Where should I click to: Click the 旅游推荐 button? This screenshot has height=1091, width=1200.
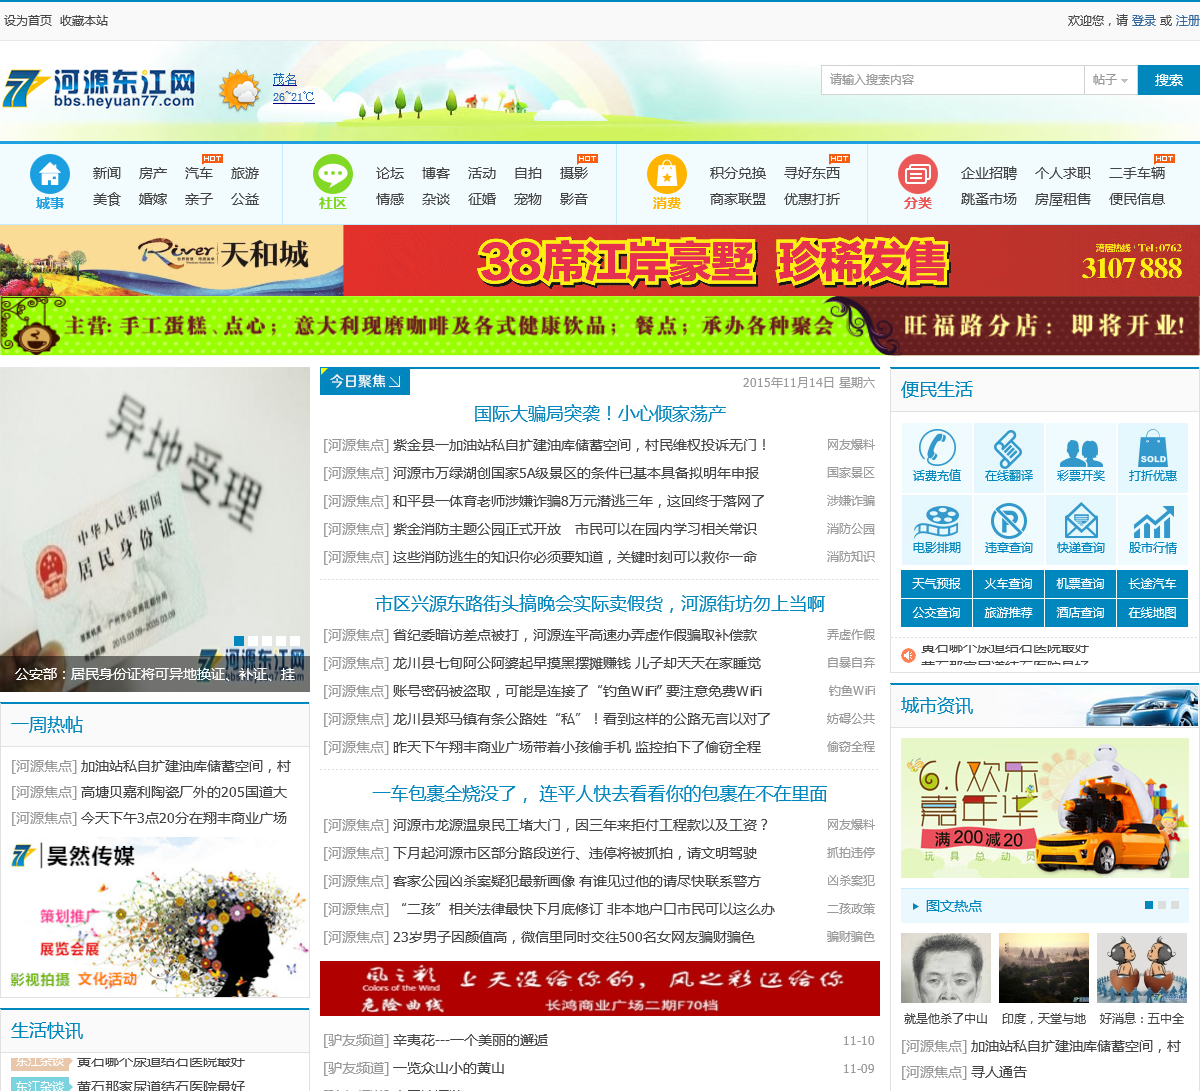pyautogui.click(x=1008, y=612)
